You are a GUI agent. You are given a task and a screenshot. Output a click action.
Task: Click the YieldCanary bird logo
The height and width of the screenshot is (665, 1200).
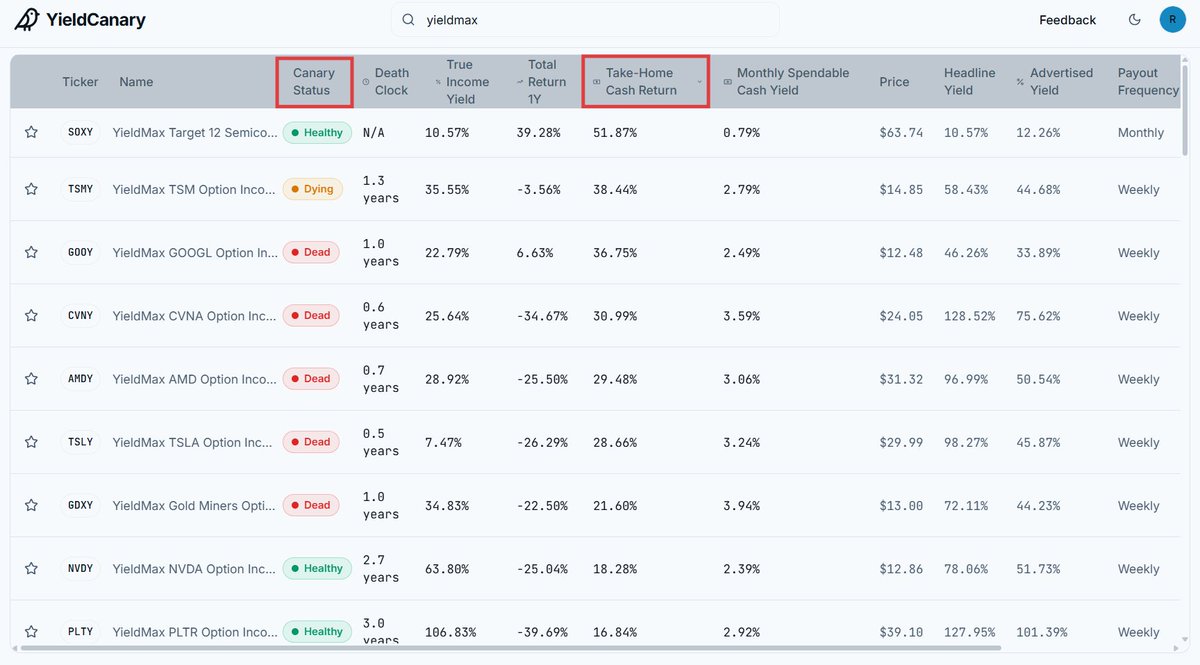(x=28, y=19)
